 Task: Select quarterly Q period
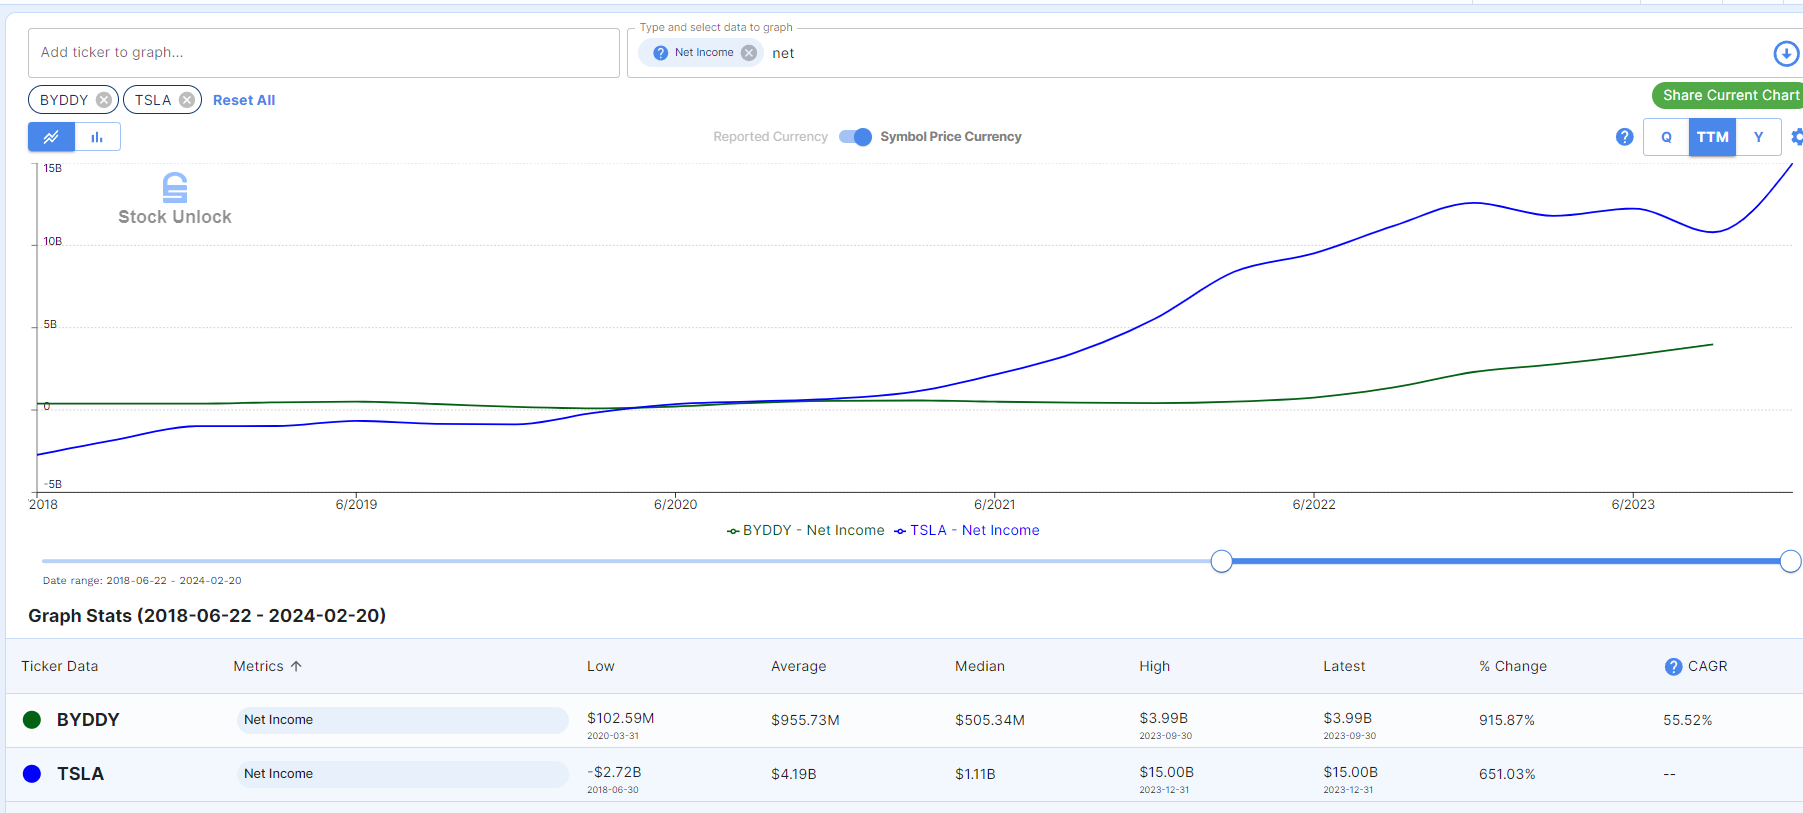(1666, 137)
